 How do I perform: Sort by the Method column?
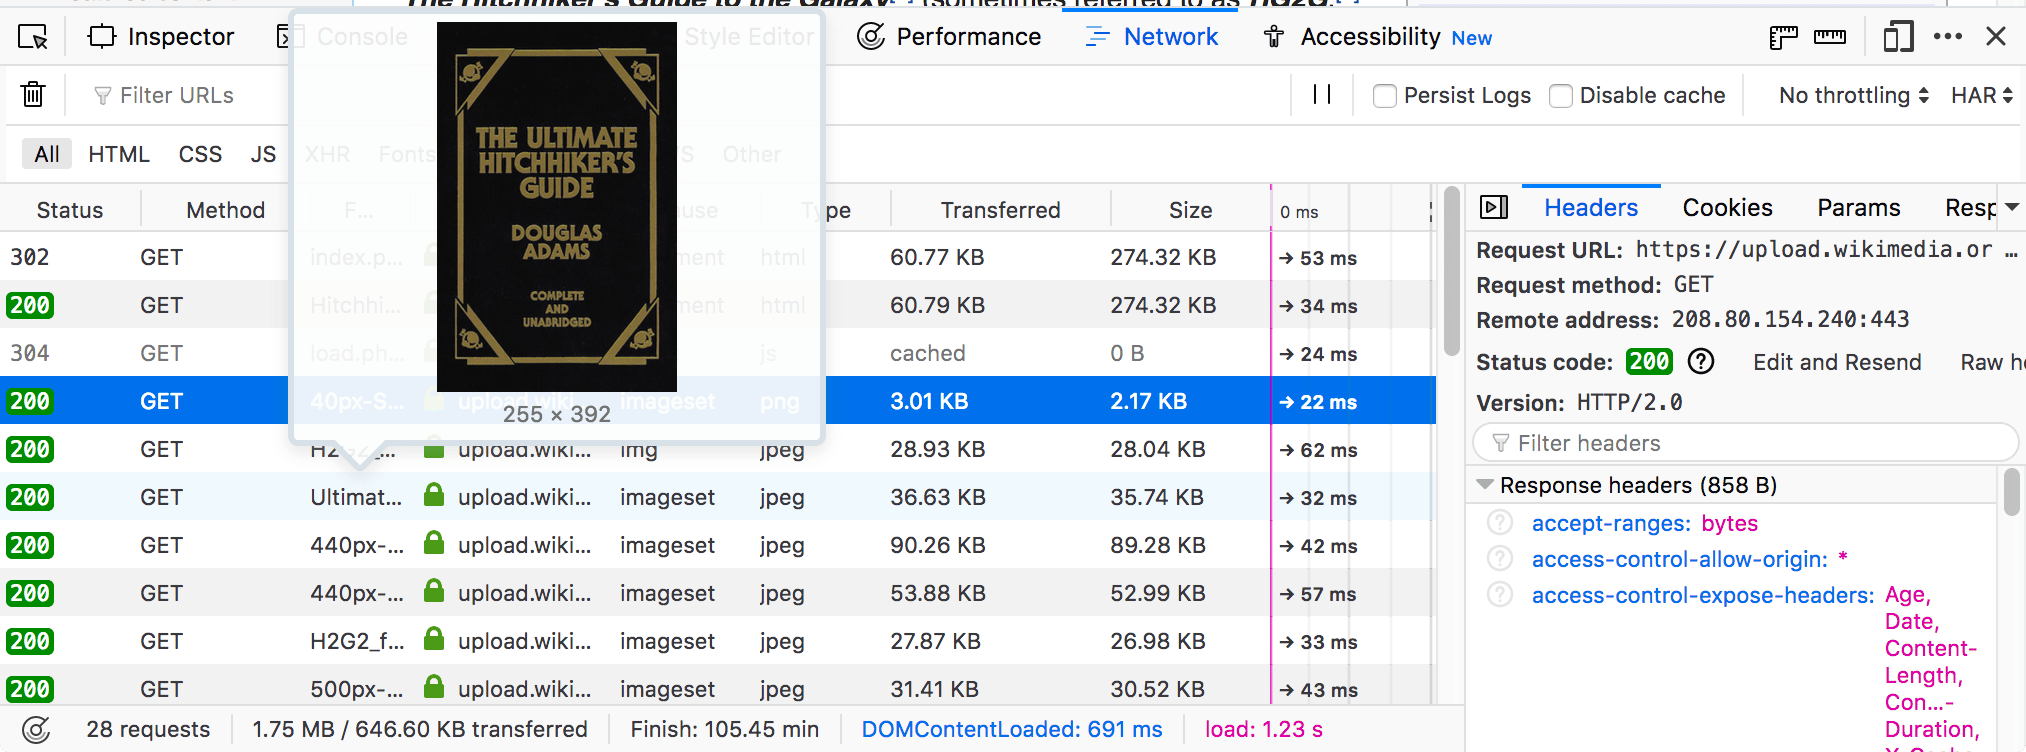(225, 210)
